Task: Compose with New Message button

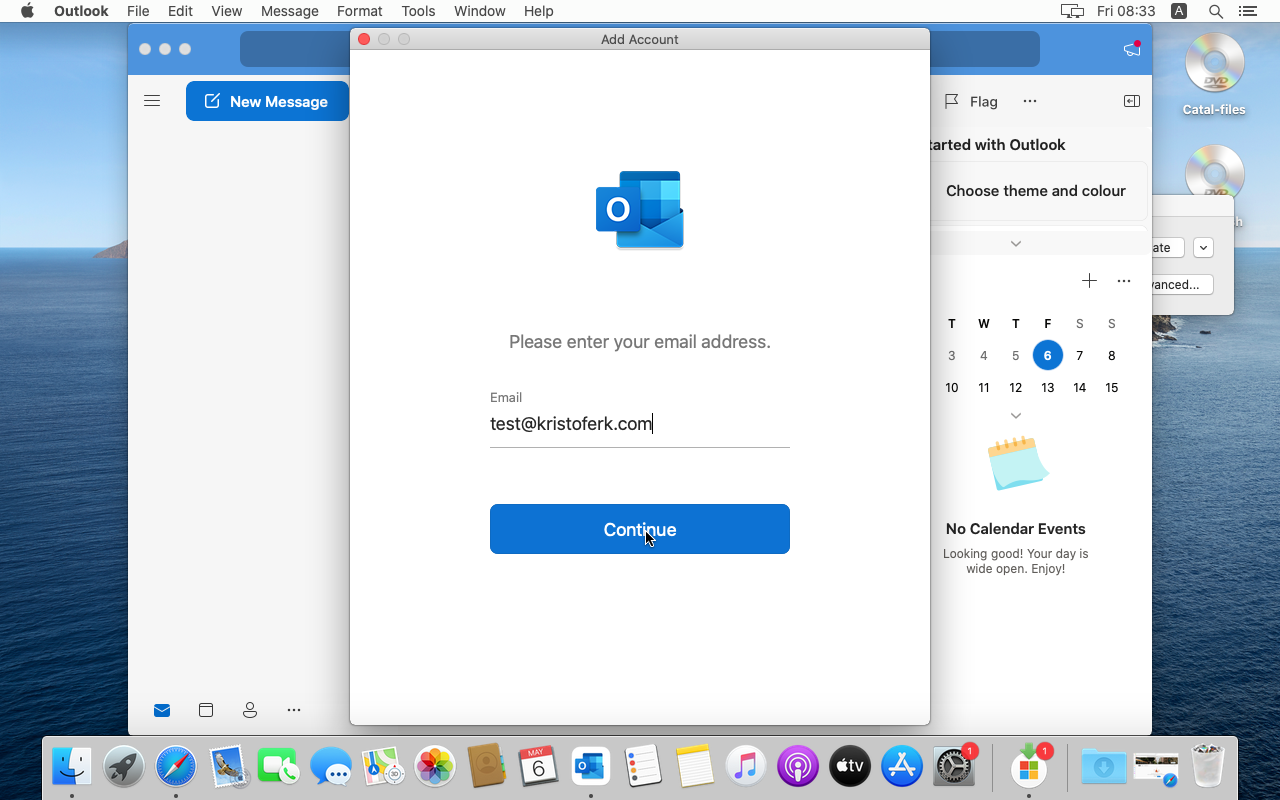Action: point(267,101)
